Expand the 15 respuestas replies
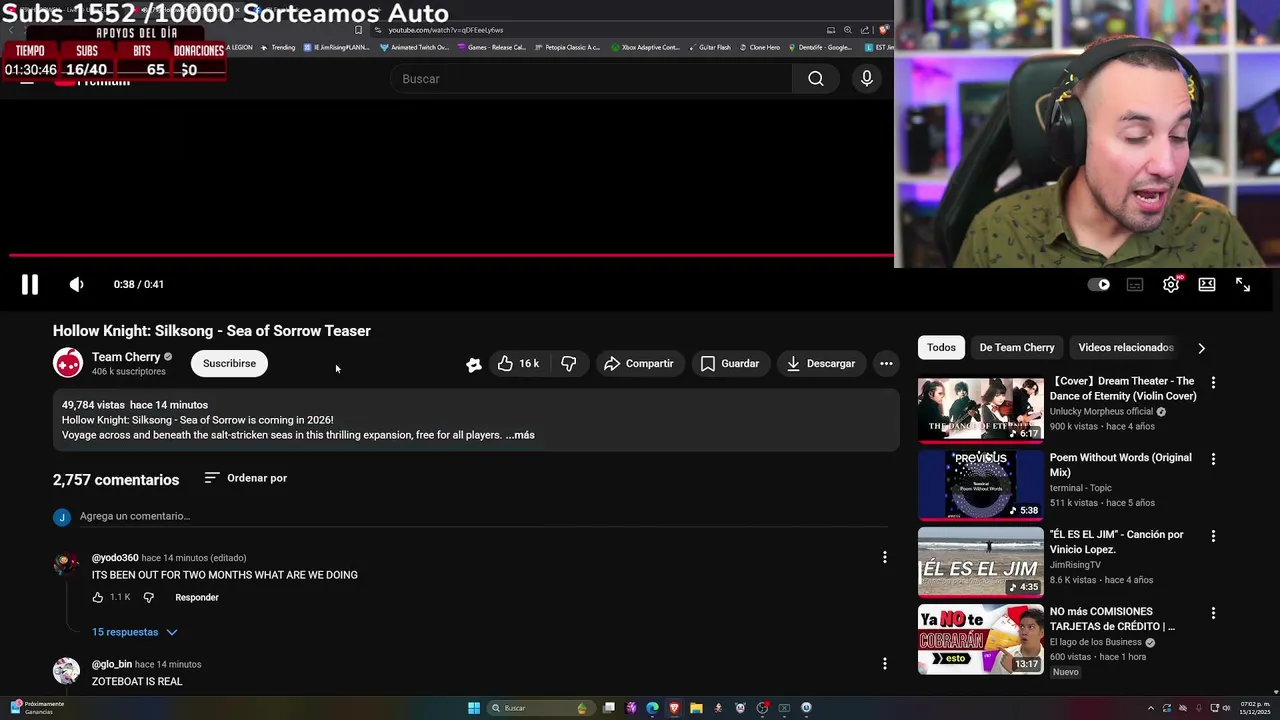This screenshot has width=1280, height=720. 135,632
